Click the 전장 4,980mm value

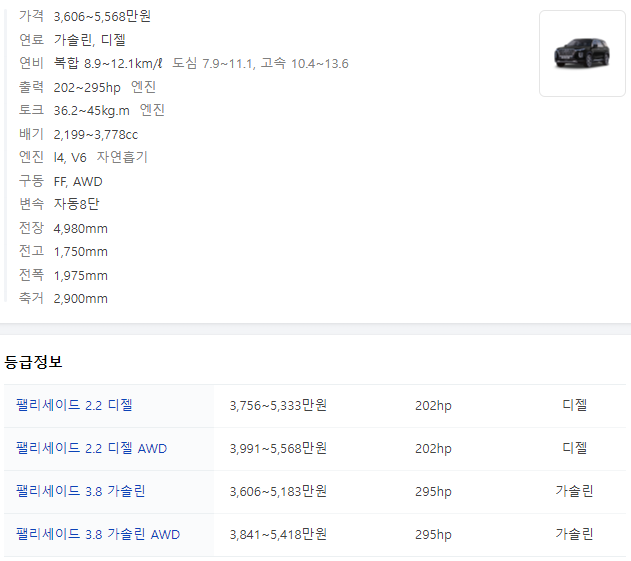(x=80, y=228)
